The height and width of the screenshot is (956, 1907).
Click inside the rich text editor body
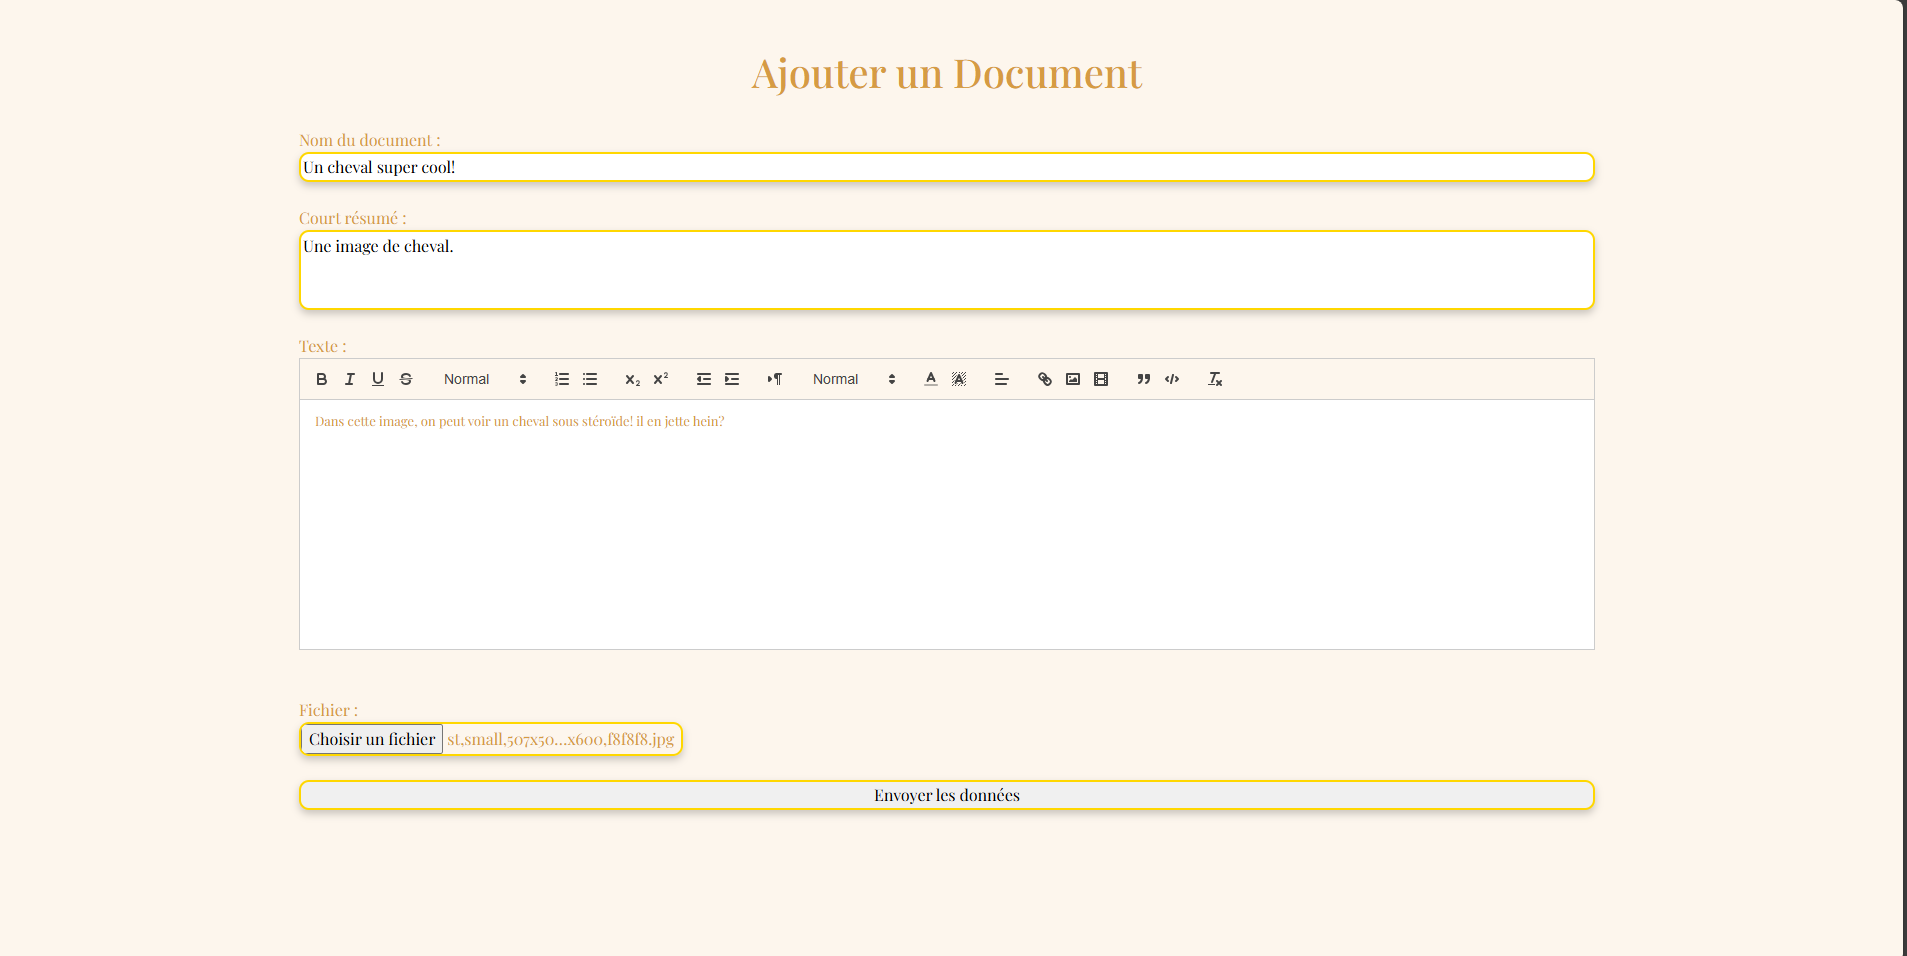click(x=947, y=525)
